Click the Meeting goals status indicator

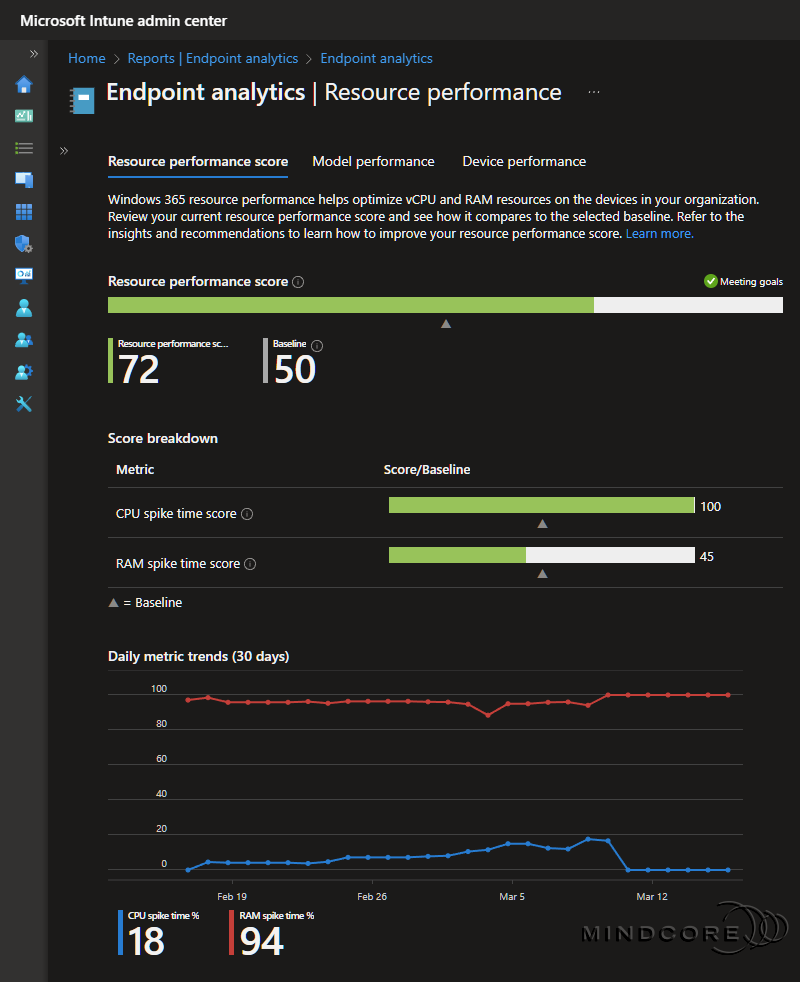point(743,281)
